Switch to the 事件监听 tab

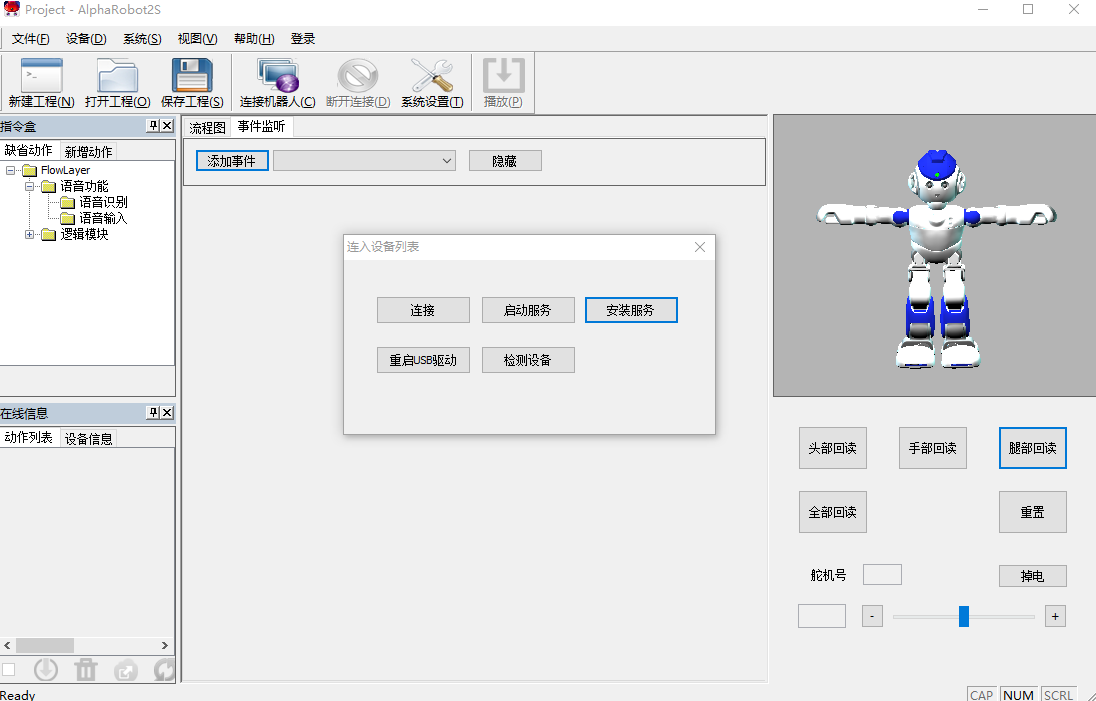(x=261, y=126)
